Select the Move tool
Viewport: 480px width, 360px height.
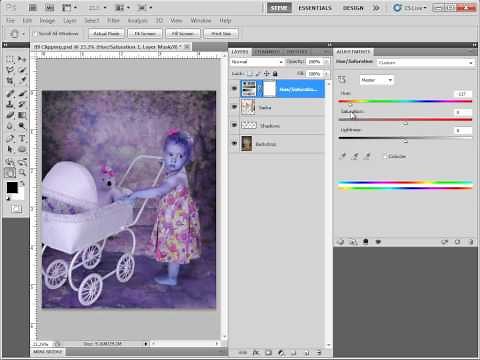[x=22, y=59]
